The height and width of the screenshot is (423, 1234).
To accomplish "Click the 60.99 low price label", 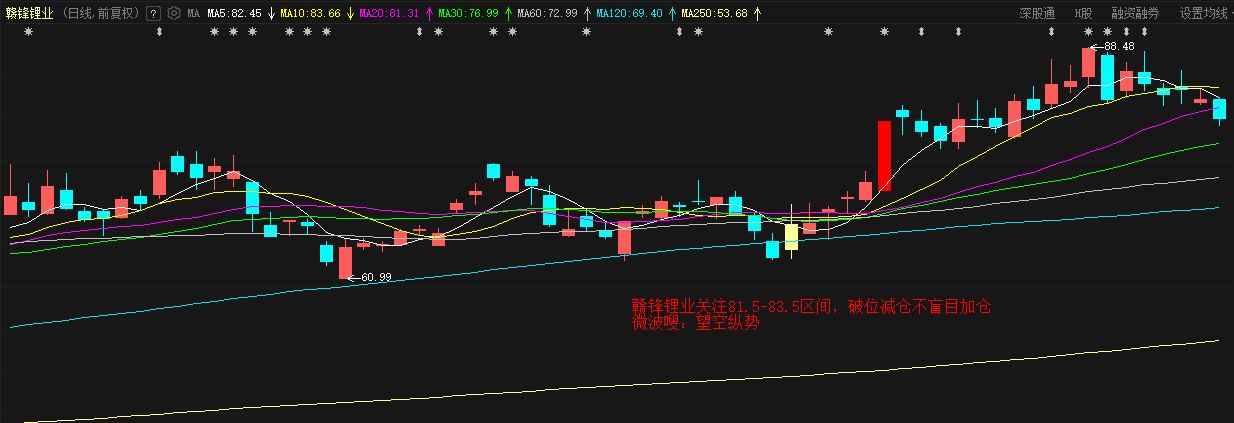I will (x=376, y=277).
